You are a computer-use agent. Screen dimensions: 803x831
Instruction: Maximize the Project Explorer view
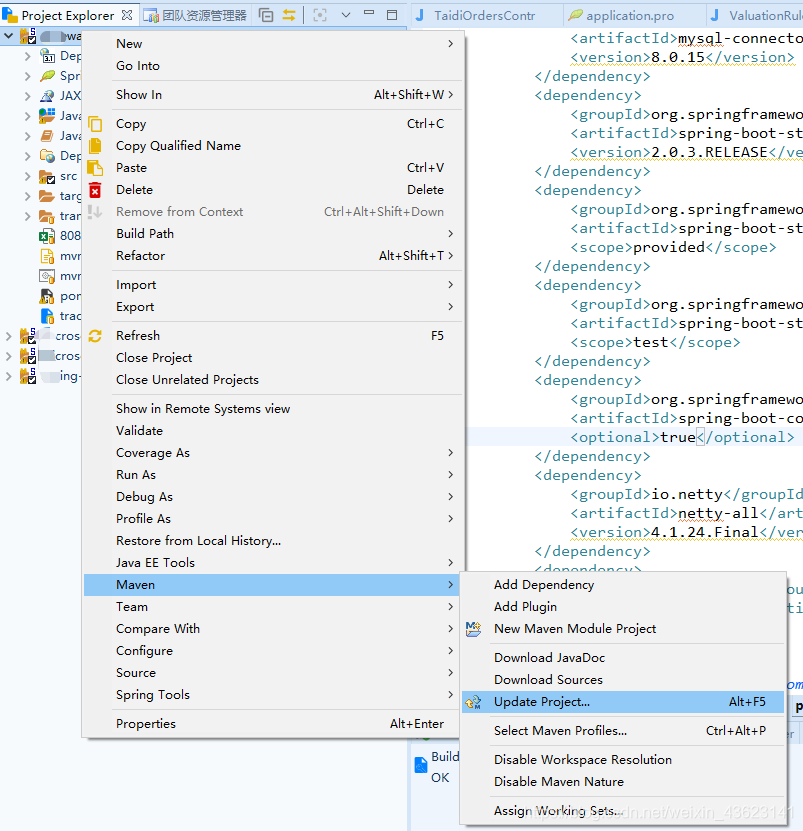392,15
